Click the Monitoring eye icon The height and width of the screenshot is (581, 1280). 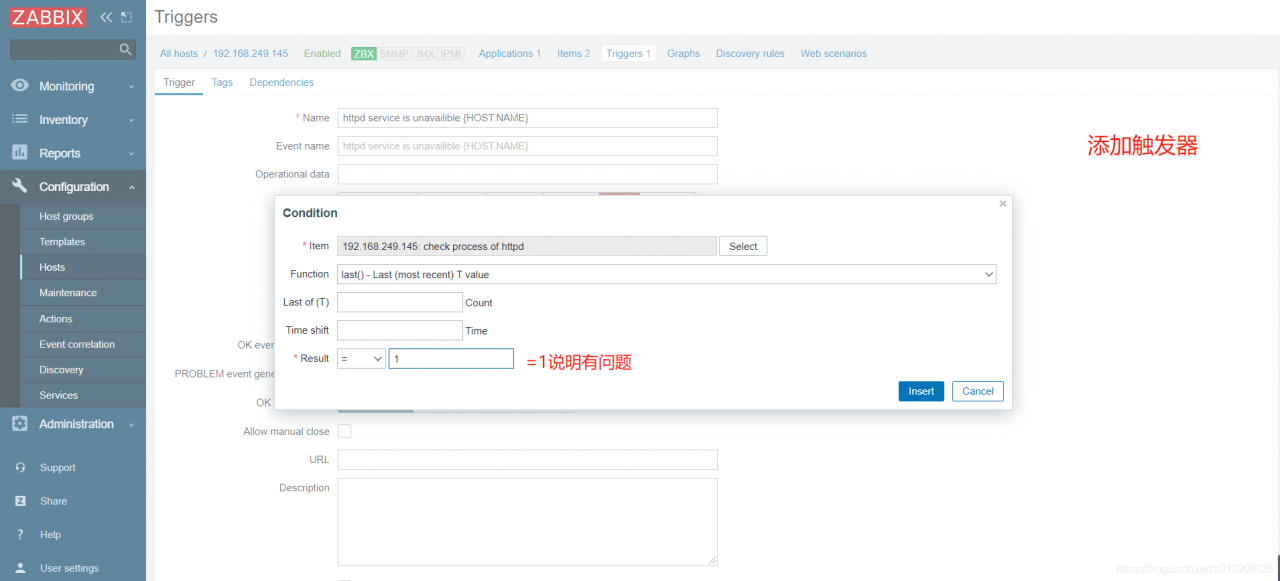pyautogui.click(x=20, y=86)
